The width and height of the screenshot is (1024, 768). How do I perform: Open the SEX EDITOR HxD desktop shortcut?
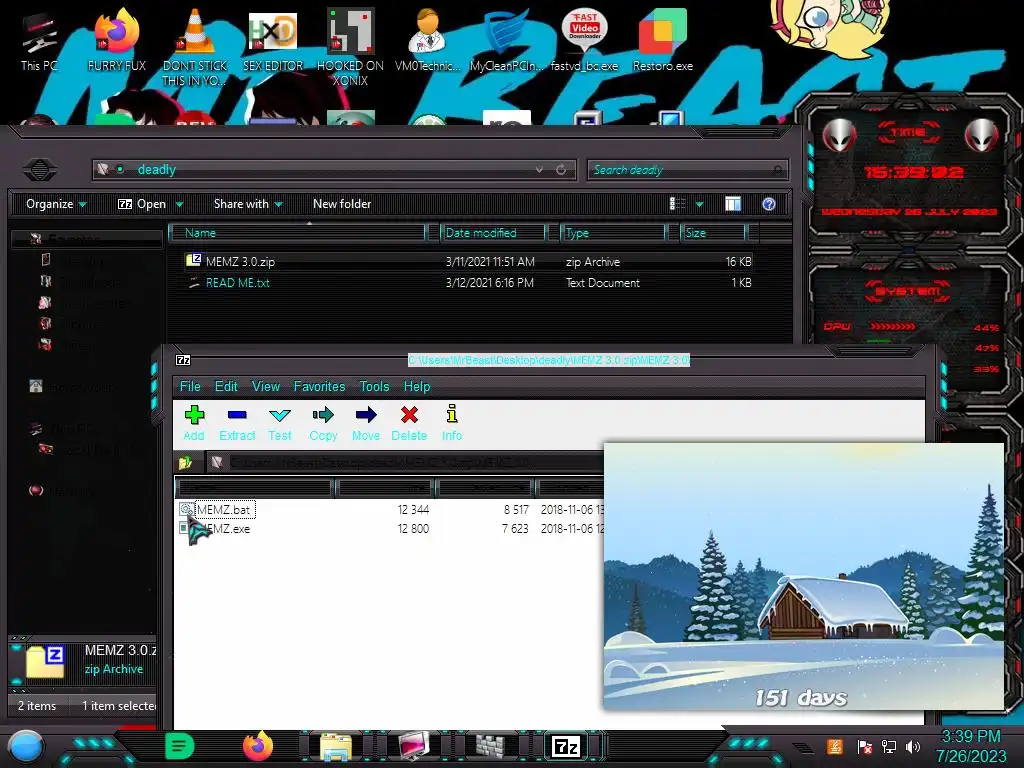(x=273, y=40)
